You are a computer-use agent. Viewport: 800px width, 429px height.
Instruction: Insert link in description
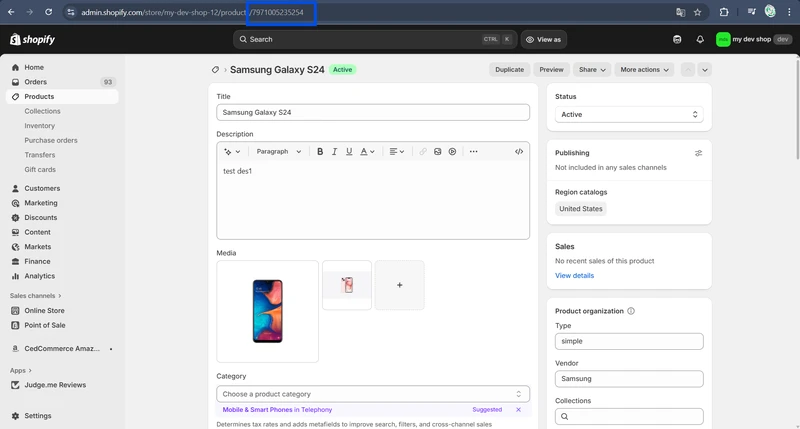click(x=423, y=152)
